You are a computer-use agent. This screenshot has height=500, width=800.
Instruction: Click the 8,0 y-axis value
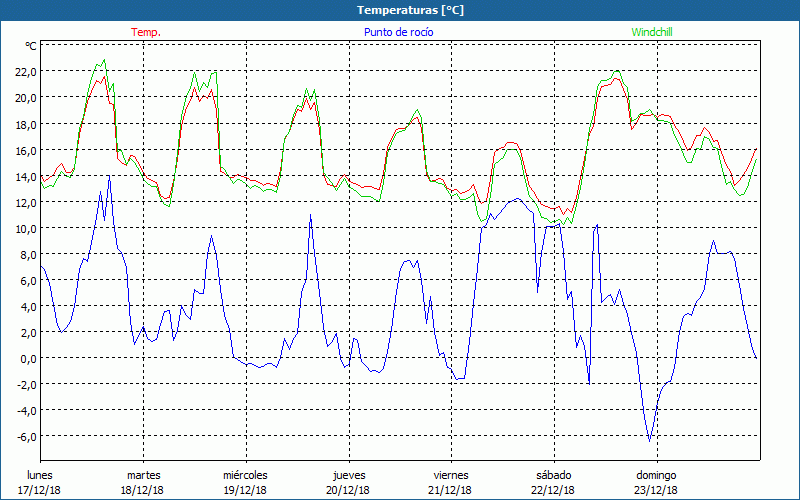coord(28,255)
